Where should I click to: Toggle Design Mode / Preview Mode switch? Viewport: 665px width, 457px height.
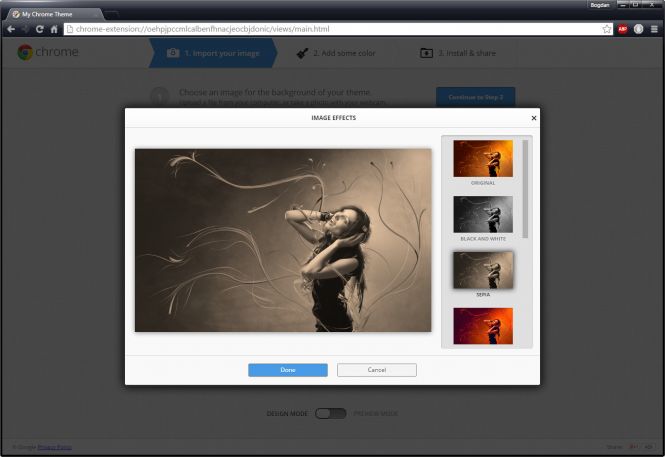(x=330, y=413)
